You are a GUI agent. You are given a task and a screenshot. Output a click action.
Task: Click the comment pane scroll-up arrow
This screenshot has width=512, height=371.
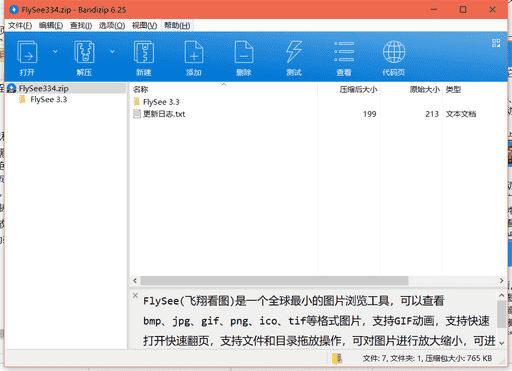[501, 295]
